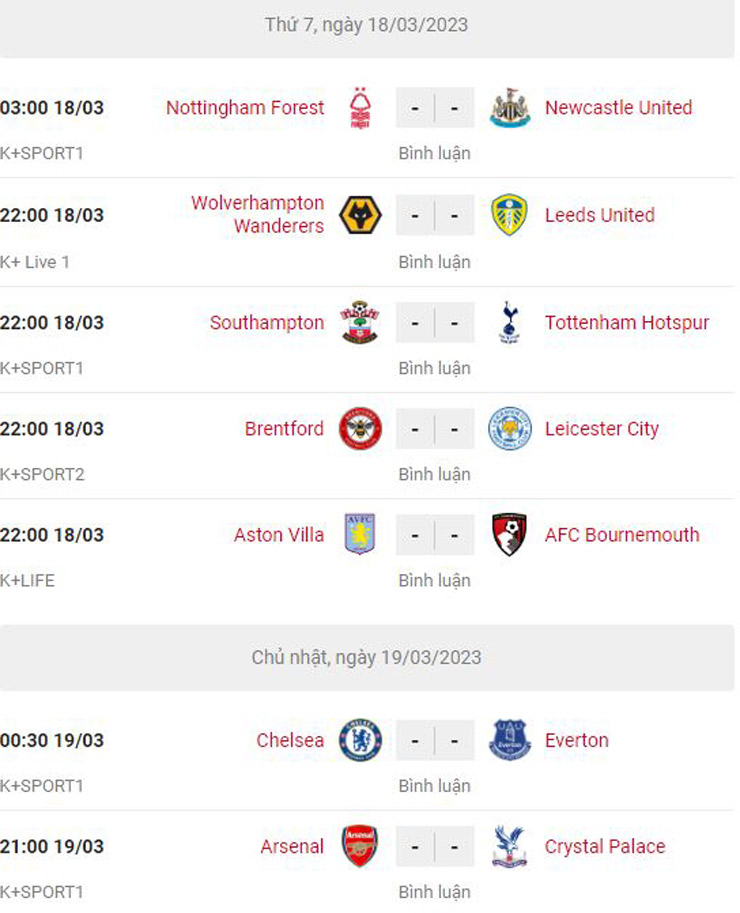740x913 pixels.
Task: Click the Brentford bee crest
Action: (x=360, y=429)
